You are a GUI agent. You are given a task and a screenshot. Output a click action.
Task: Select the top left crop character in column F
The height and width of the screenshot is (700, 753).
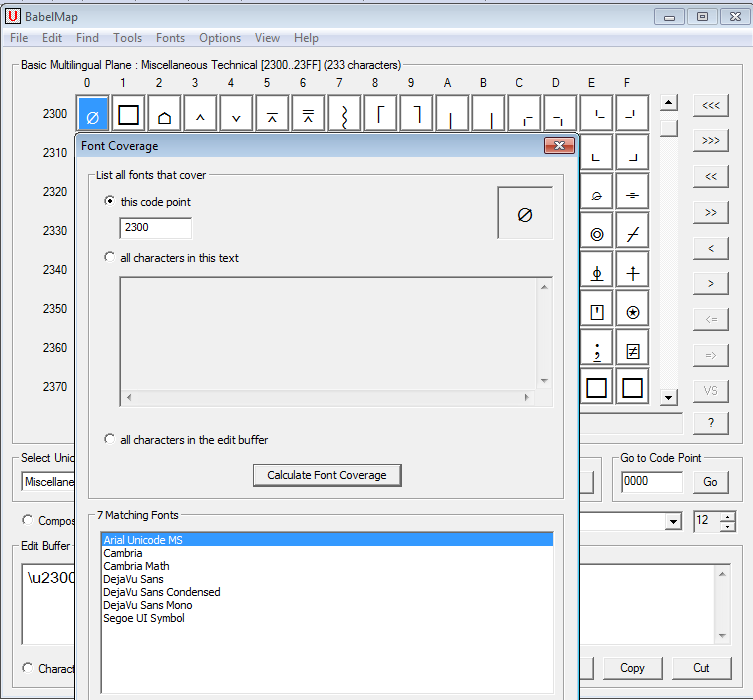[632, 114]
